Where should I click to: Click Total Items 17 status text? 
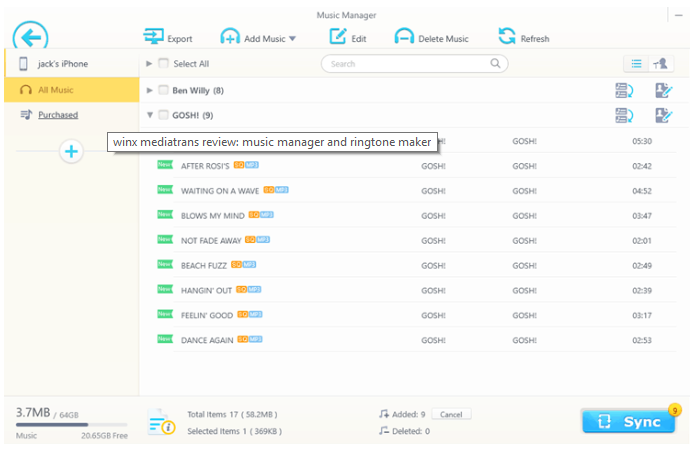232,414
